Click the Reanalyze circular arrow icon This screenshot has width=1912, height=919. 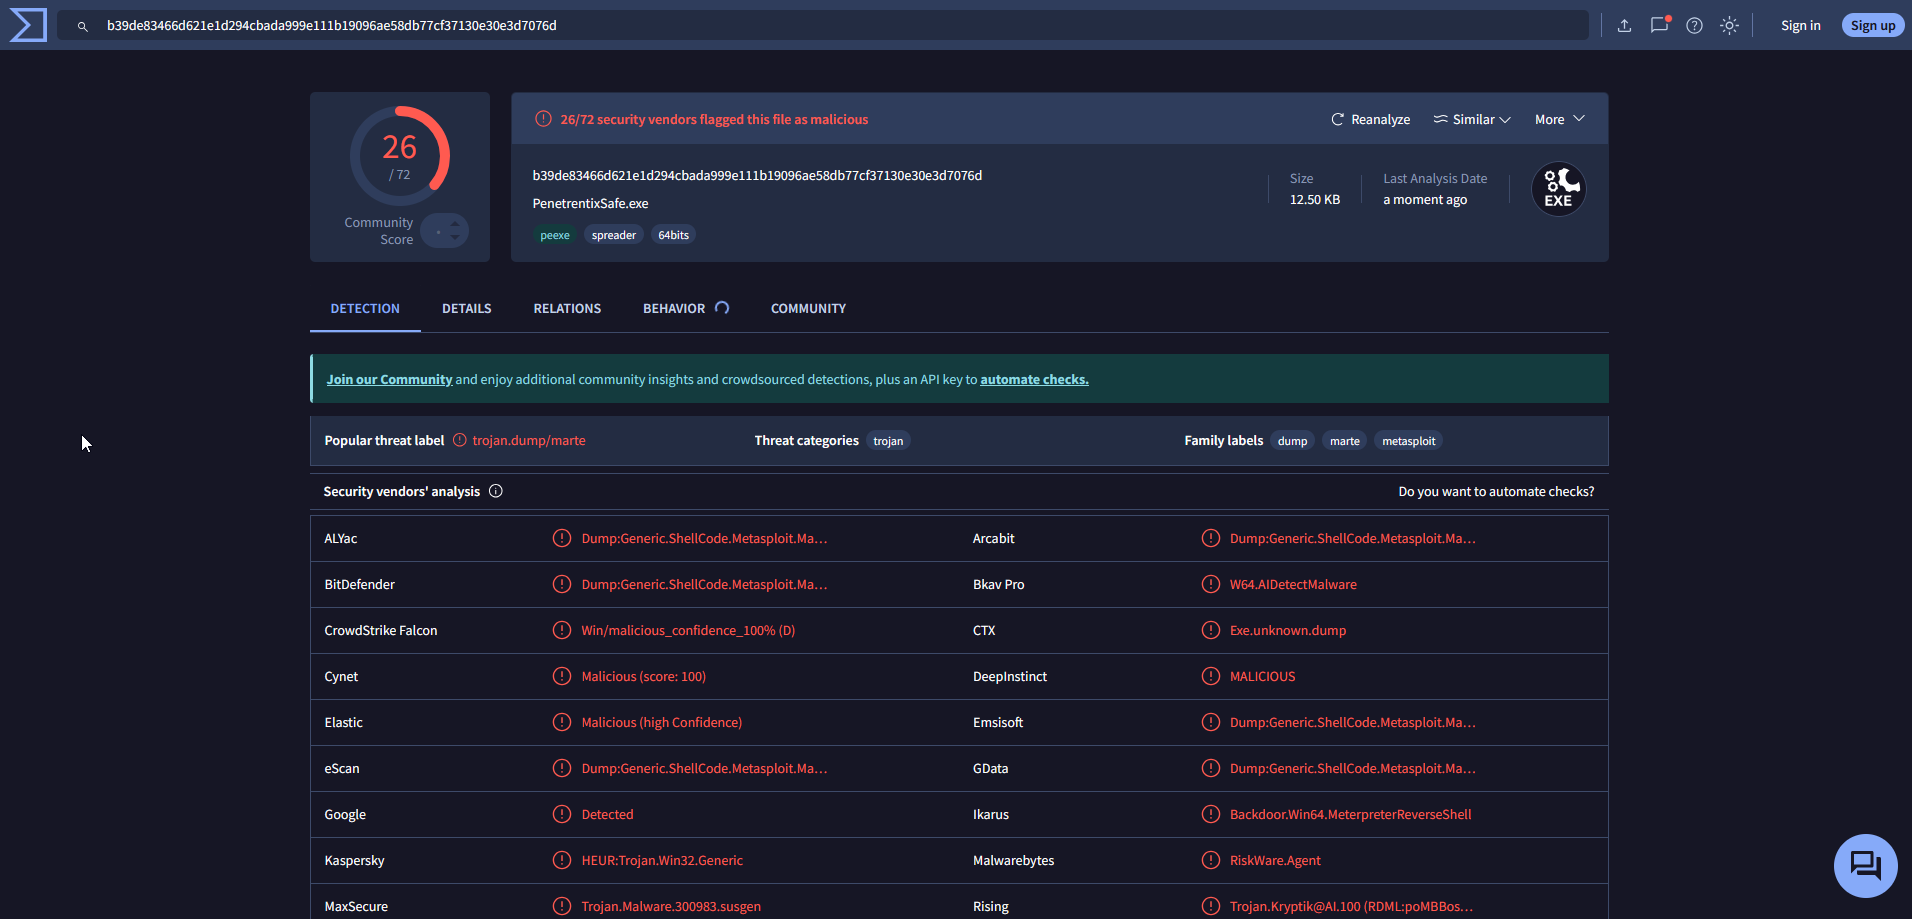coord(1338,119)
